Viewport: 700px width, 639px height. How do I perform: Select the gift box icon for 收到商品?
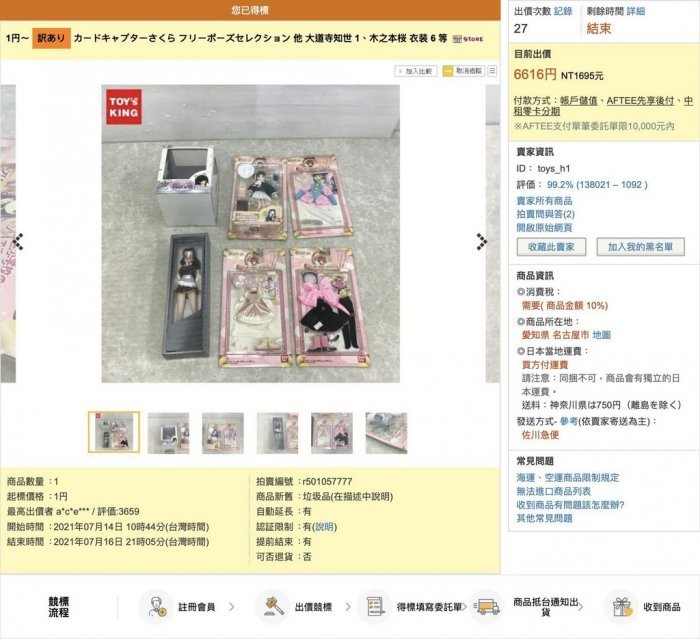click(x=622, y=607)
